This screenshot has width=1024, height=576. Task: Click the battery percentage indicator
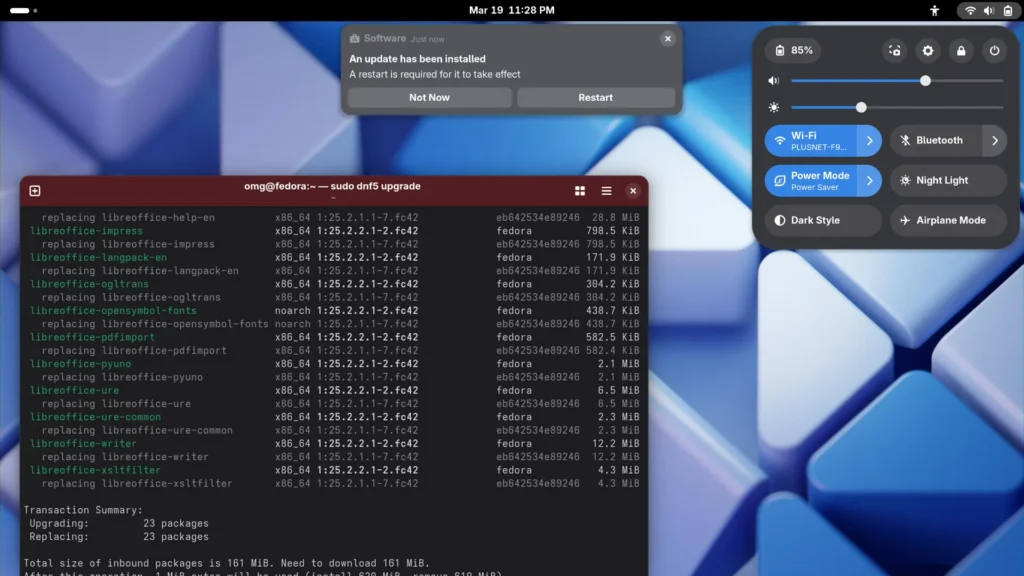pyautogui.click(x=791, y=50)
